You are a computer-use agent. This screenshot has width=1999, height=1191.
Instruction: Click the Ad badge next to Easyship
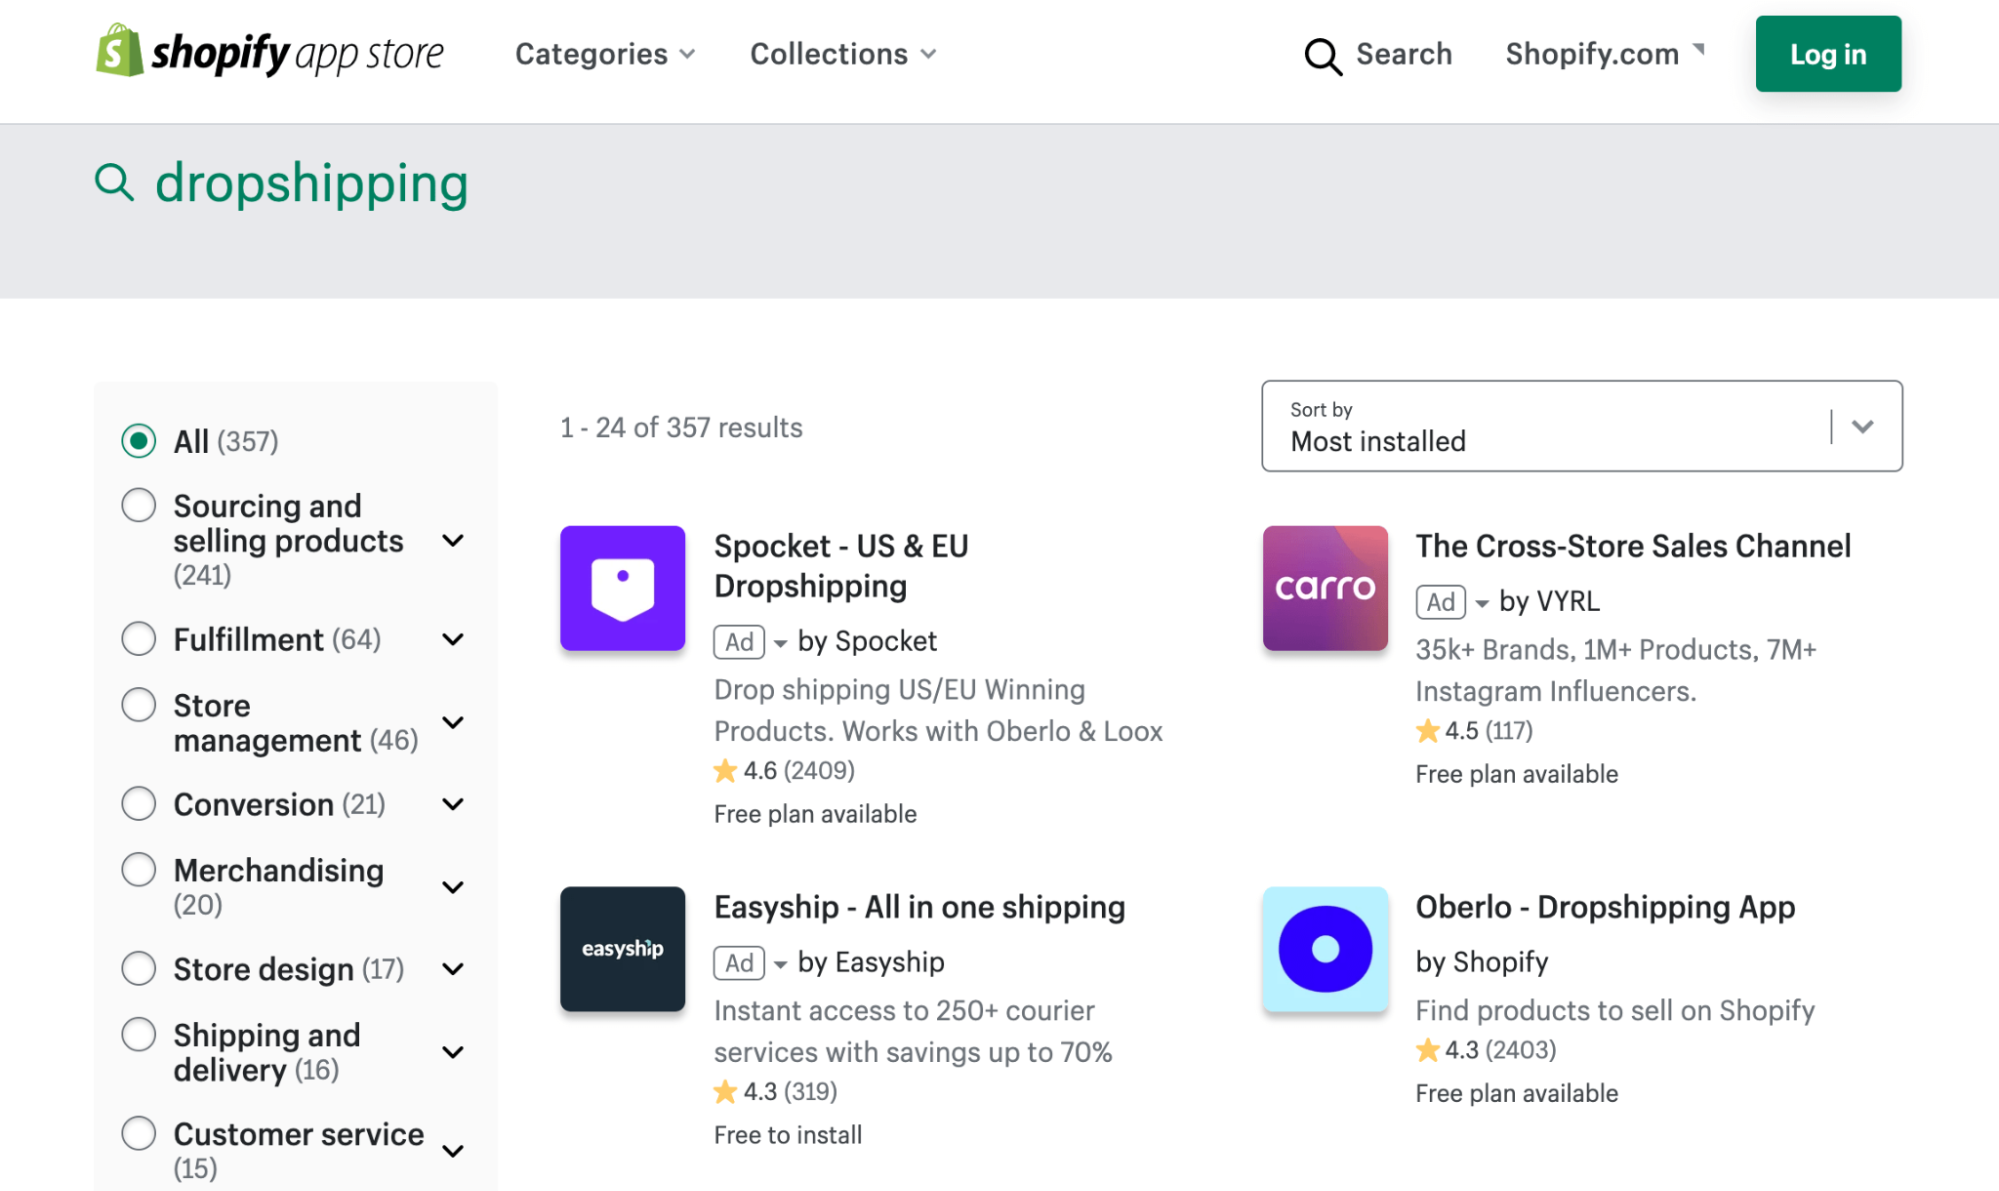point(739,963)
